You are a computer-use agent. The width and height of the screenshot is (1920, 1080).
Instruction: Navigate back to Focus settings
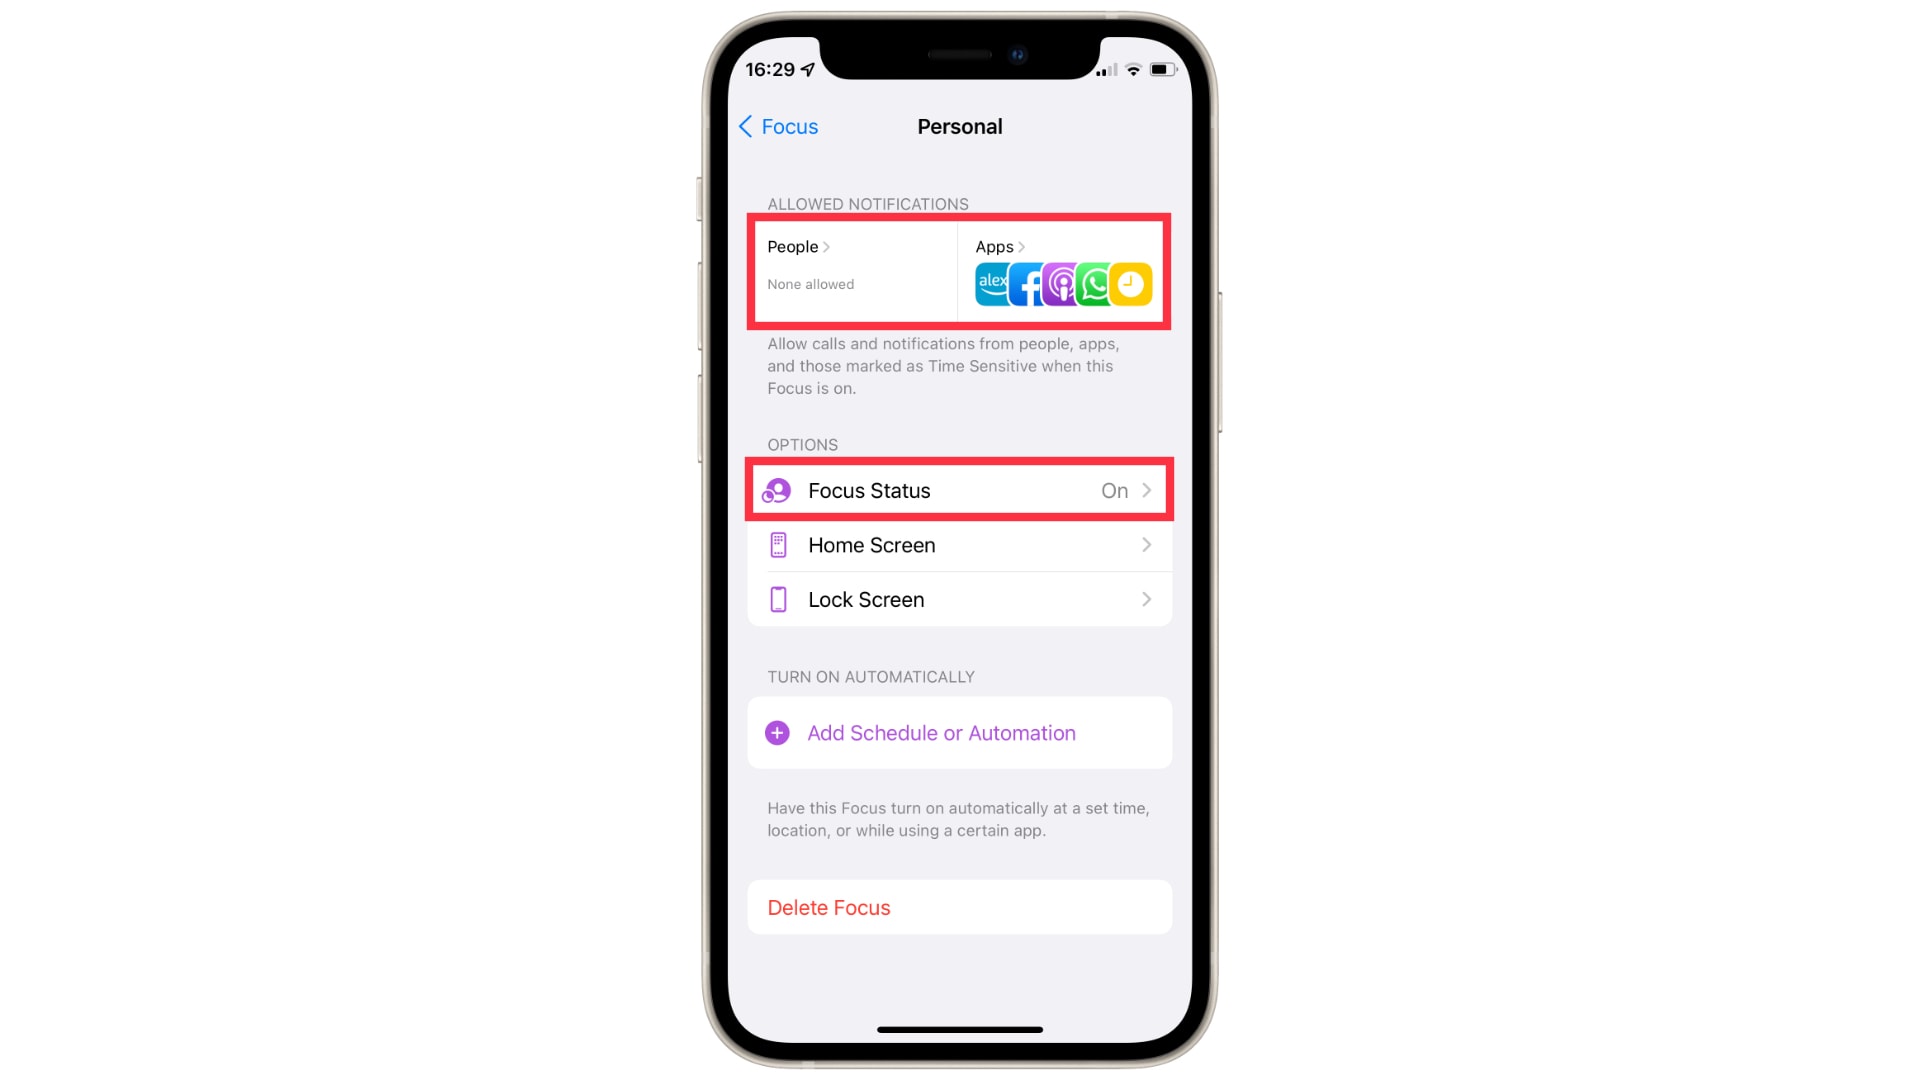coord(778,125)
